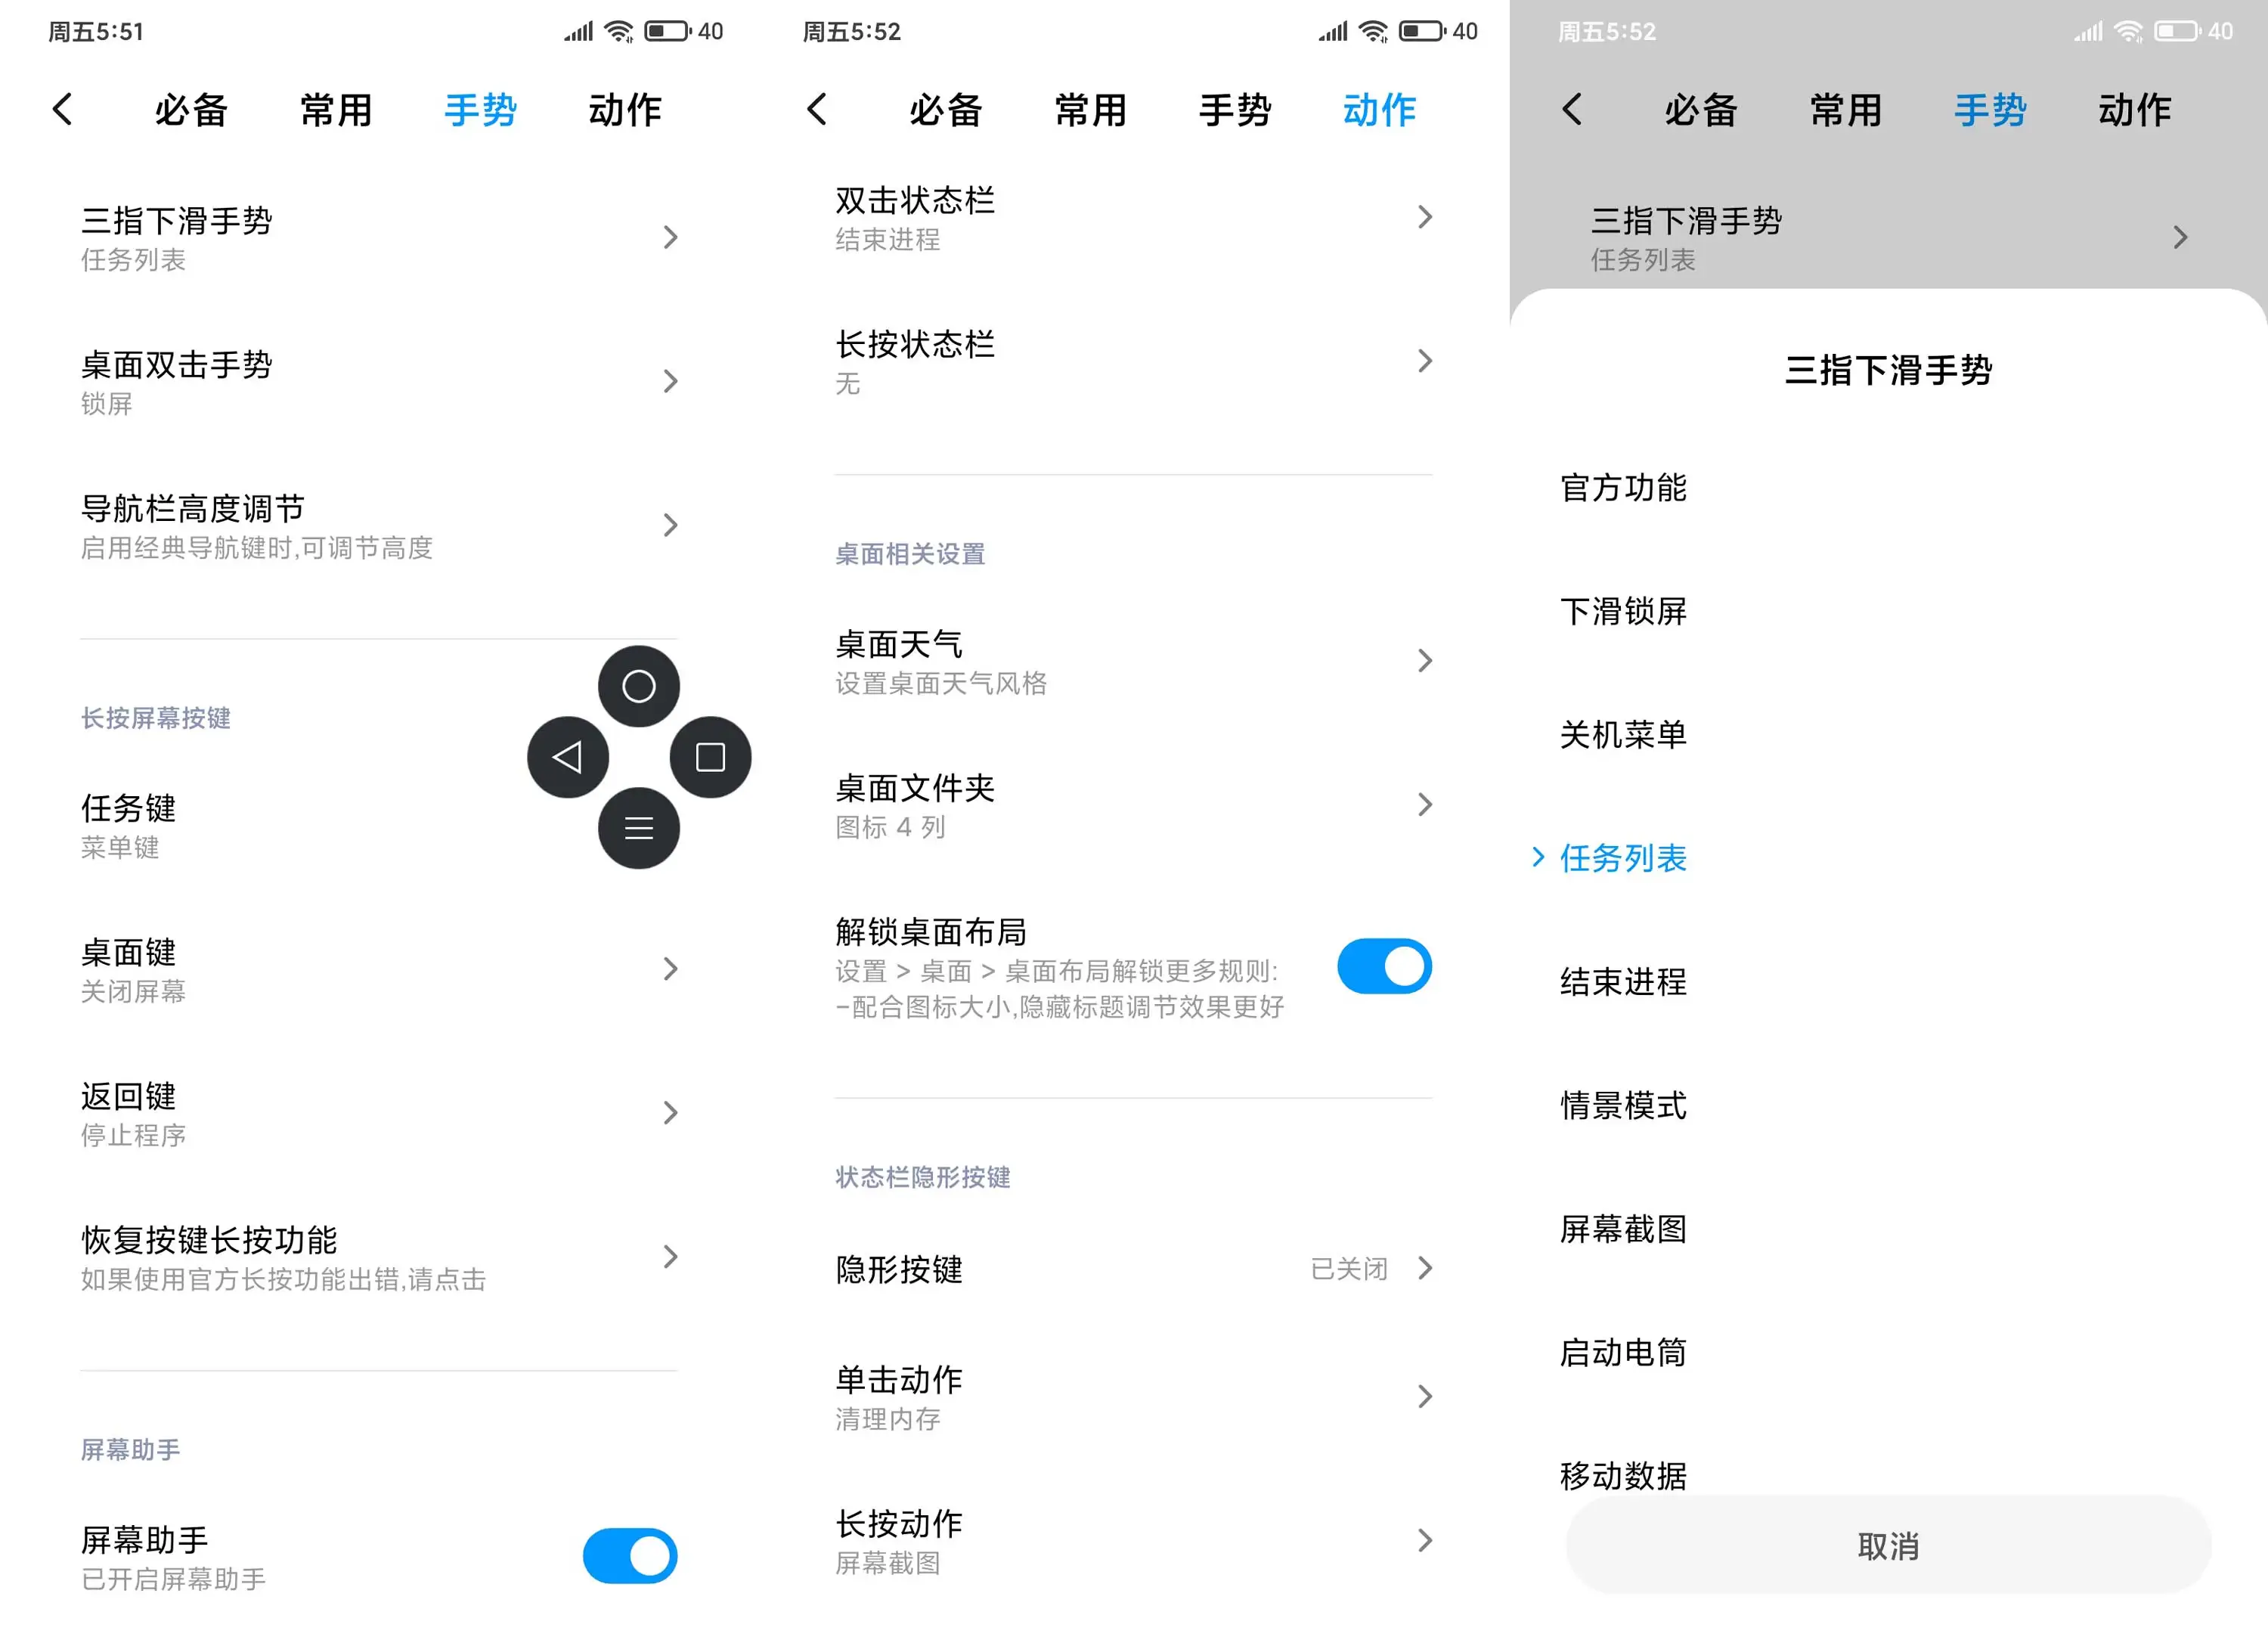Click 官方功能 in three-finger swipe menu
2268x1643 pixels.
tap(1622, 488)
